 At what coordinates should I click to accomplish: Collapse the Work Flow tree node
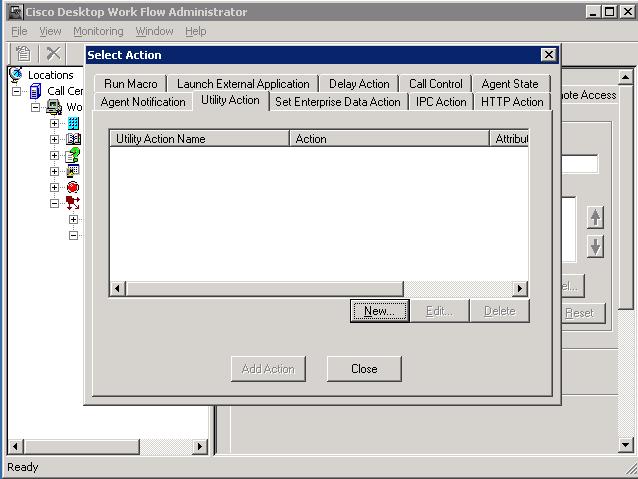coord(35,107)
